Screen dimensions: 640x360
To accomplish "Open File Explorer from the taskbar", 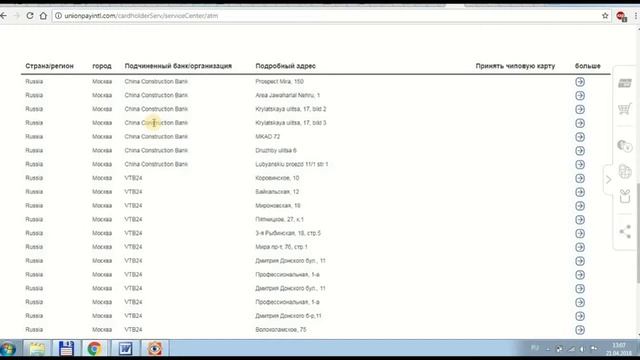I will click(x=37, y=349).
